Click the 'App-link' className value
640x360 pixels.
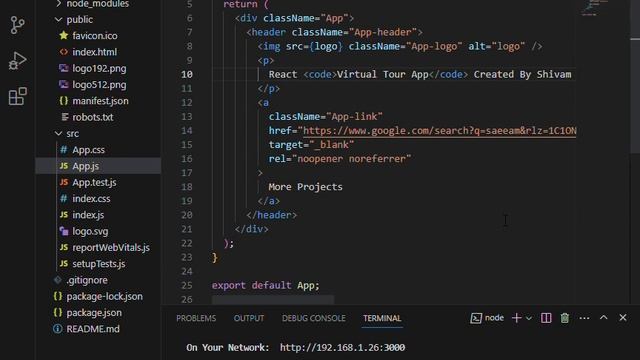(x=354, y=117)
